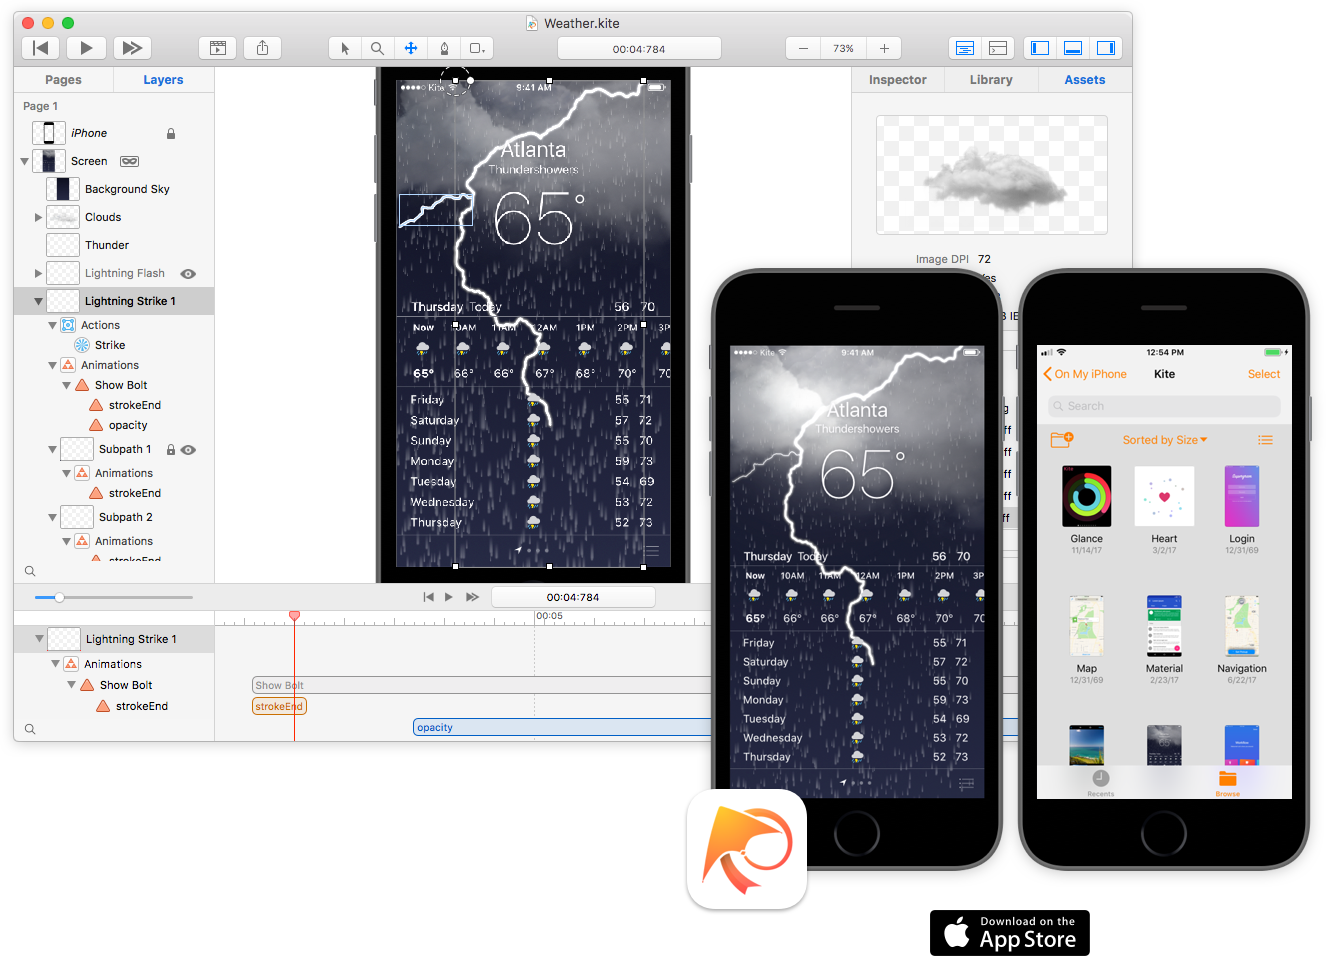Tap the phone Search field
Image resolution: width=1326 pixels, height=956 pixels.
[1164, 406]
